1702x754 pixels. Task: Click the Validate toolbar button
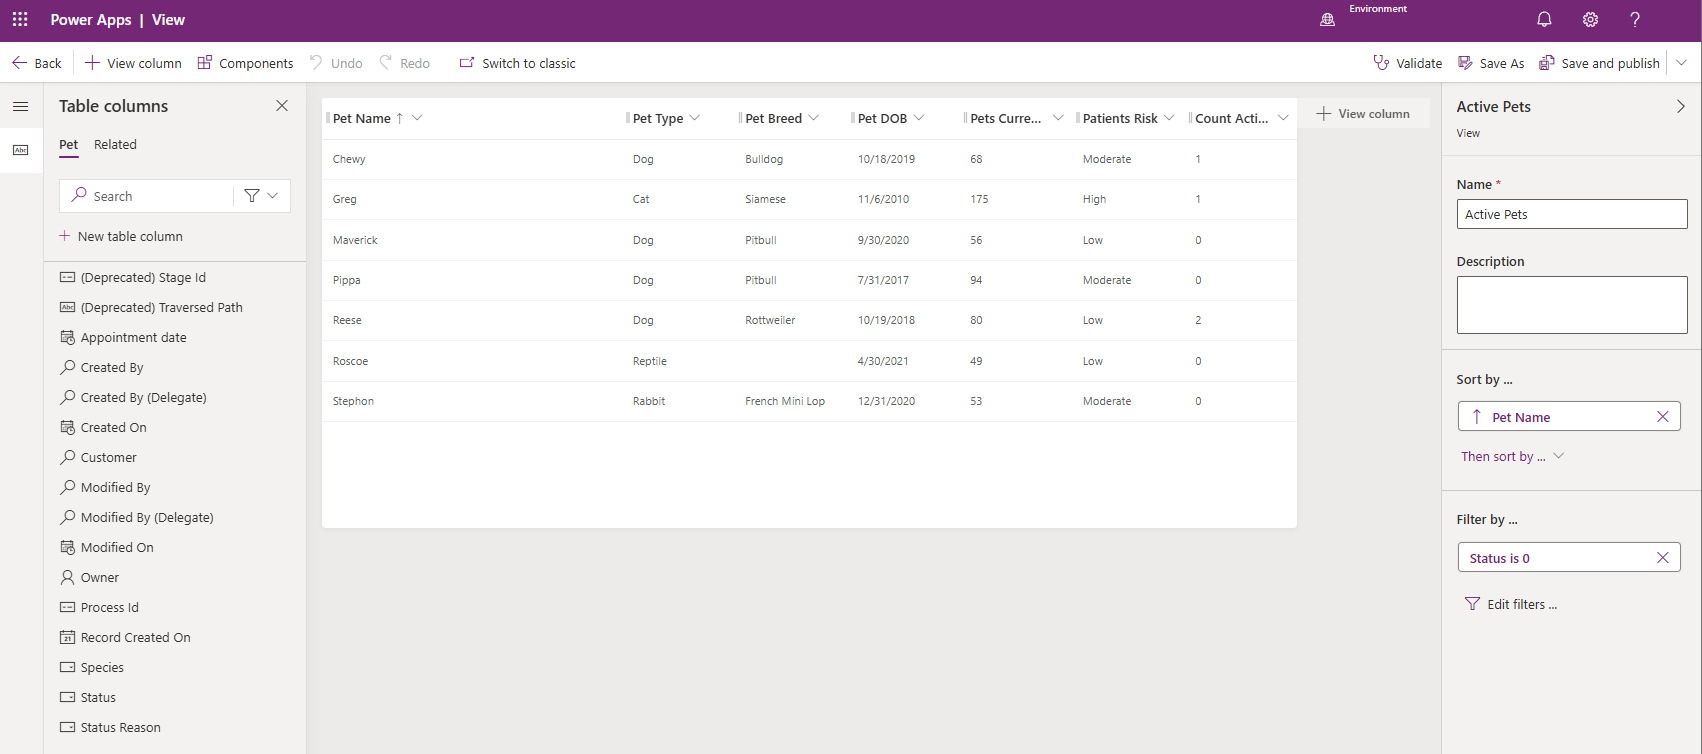click(x=1408, y=63)
